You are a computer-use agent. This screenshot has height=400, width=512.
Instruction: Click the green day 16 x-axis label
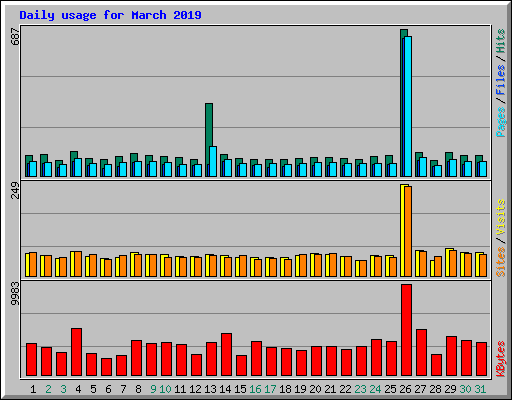point(255,389)
